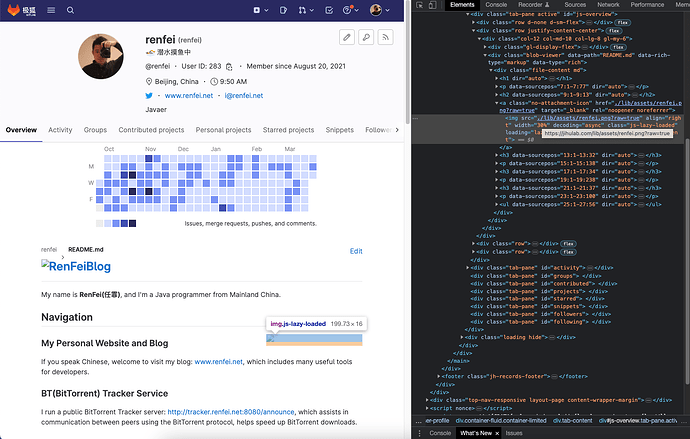This screenshot has width=690, height=439.
Task: Select the DevTools Elements tab
Action: (x=462, y=4)
